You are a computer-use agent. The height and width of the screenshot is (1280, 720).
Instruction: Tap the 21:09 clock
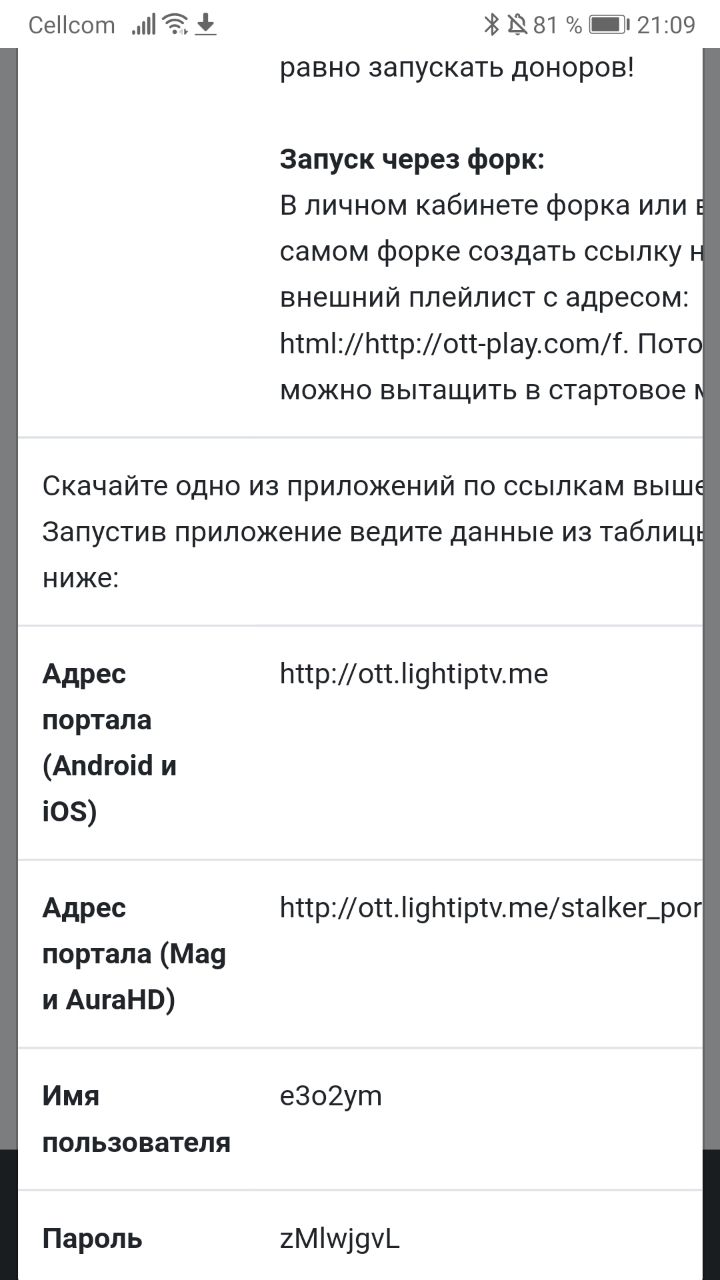(x=665, y=25)
